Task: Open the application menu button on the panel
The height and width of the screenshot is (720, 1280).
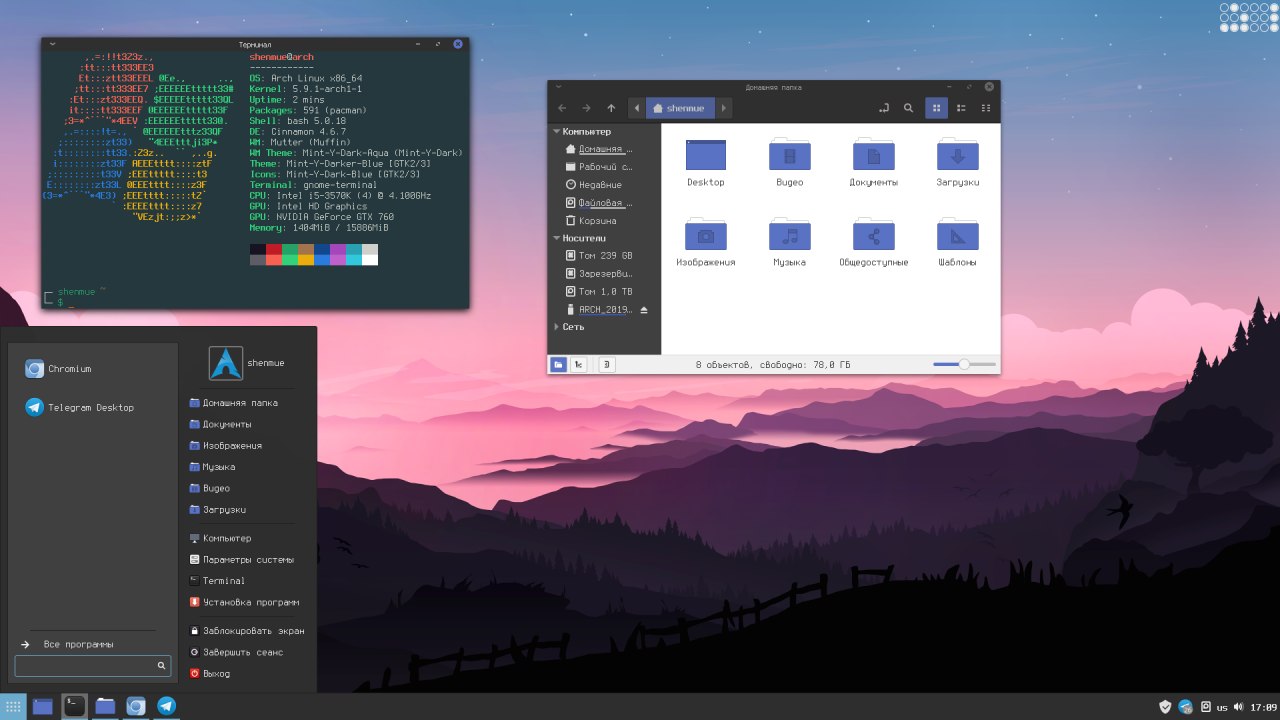Action: point(13,706)
